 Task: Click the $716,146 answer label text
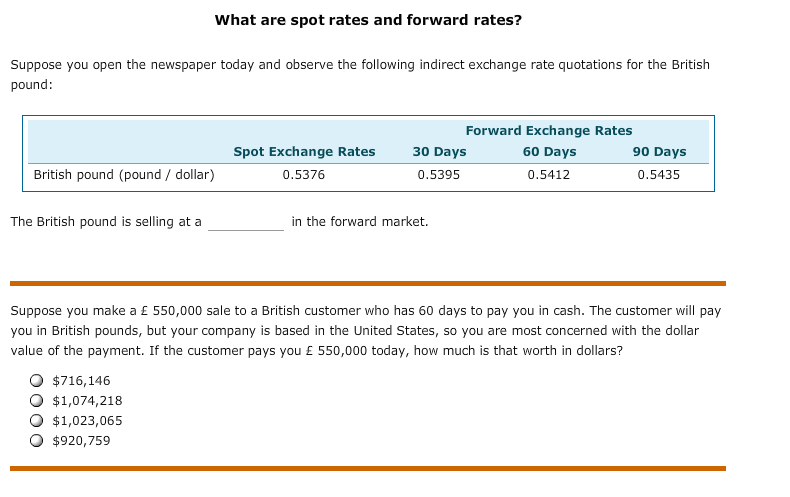(x=81, y=381)
